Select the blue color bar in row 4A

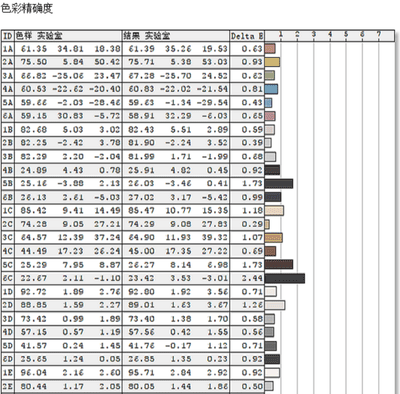point(271,89)
